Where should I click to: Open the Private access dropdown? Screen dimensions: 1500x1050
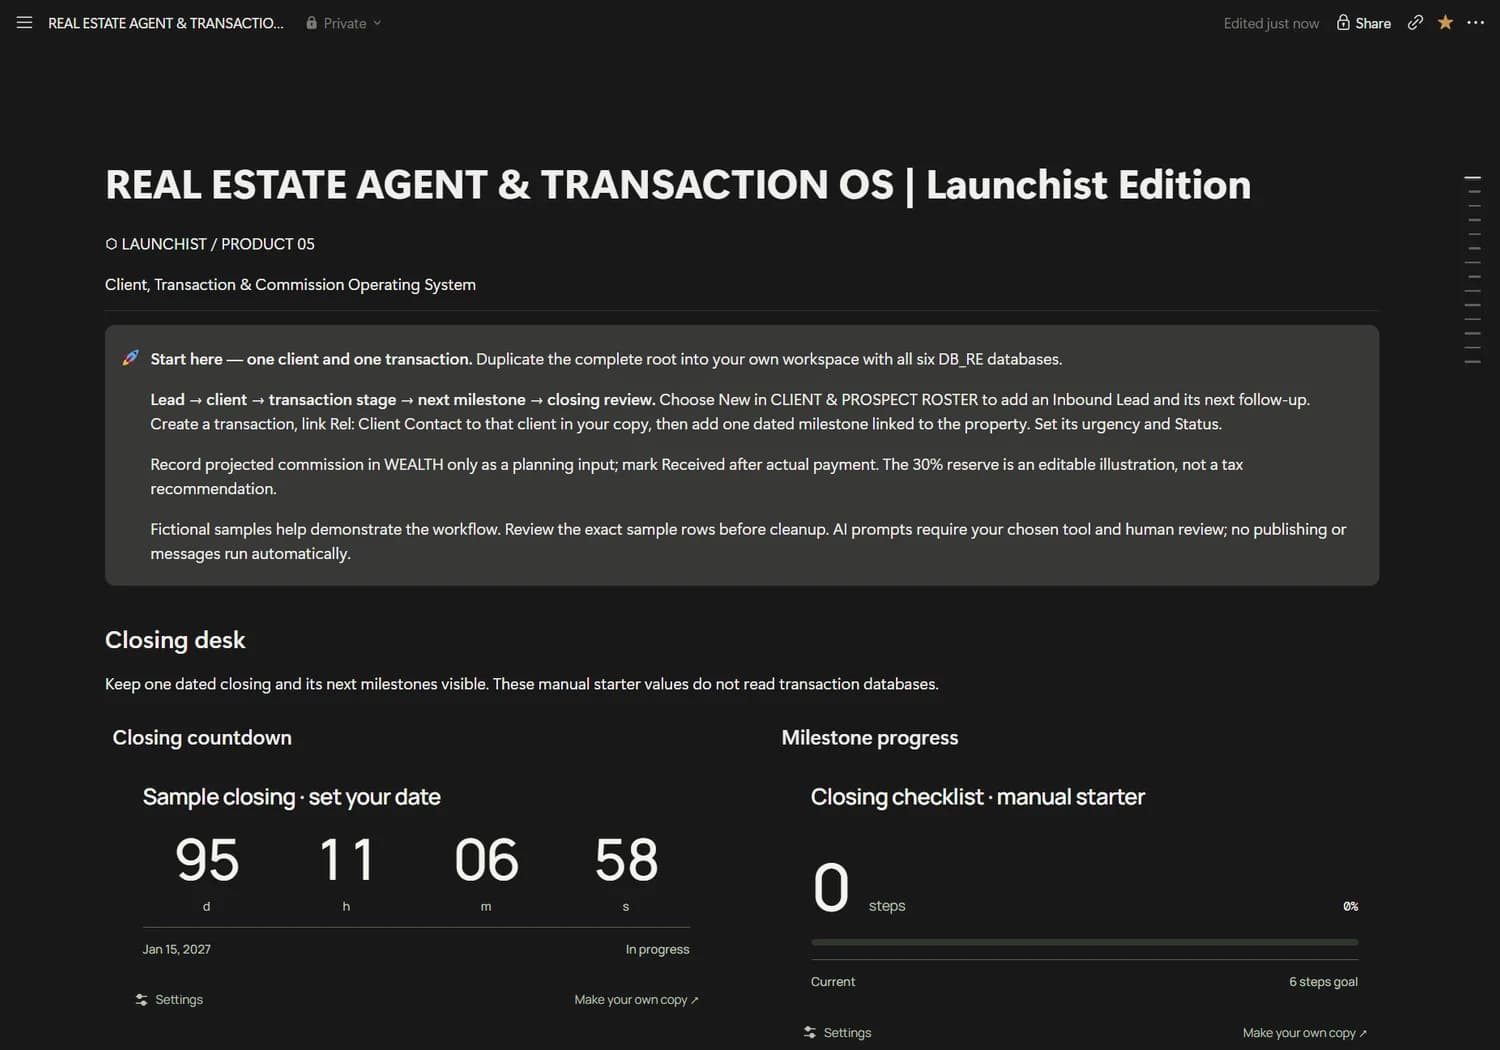click(x=343, y=23)
